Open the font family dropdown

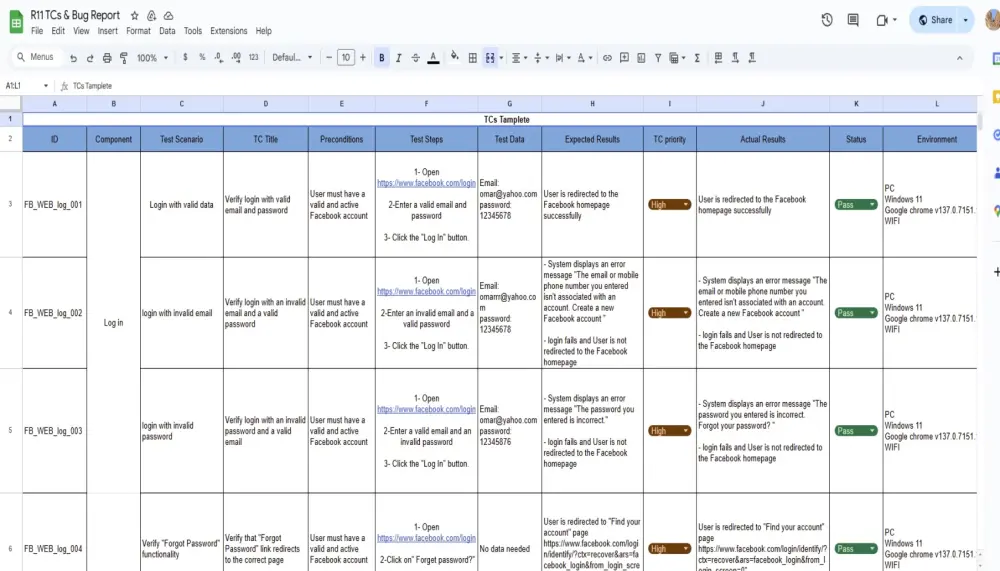292,57
